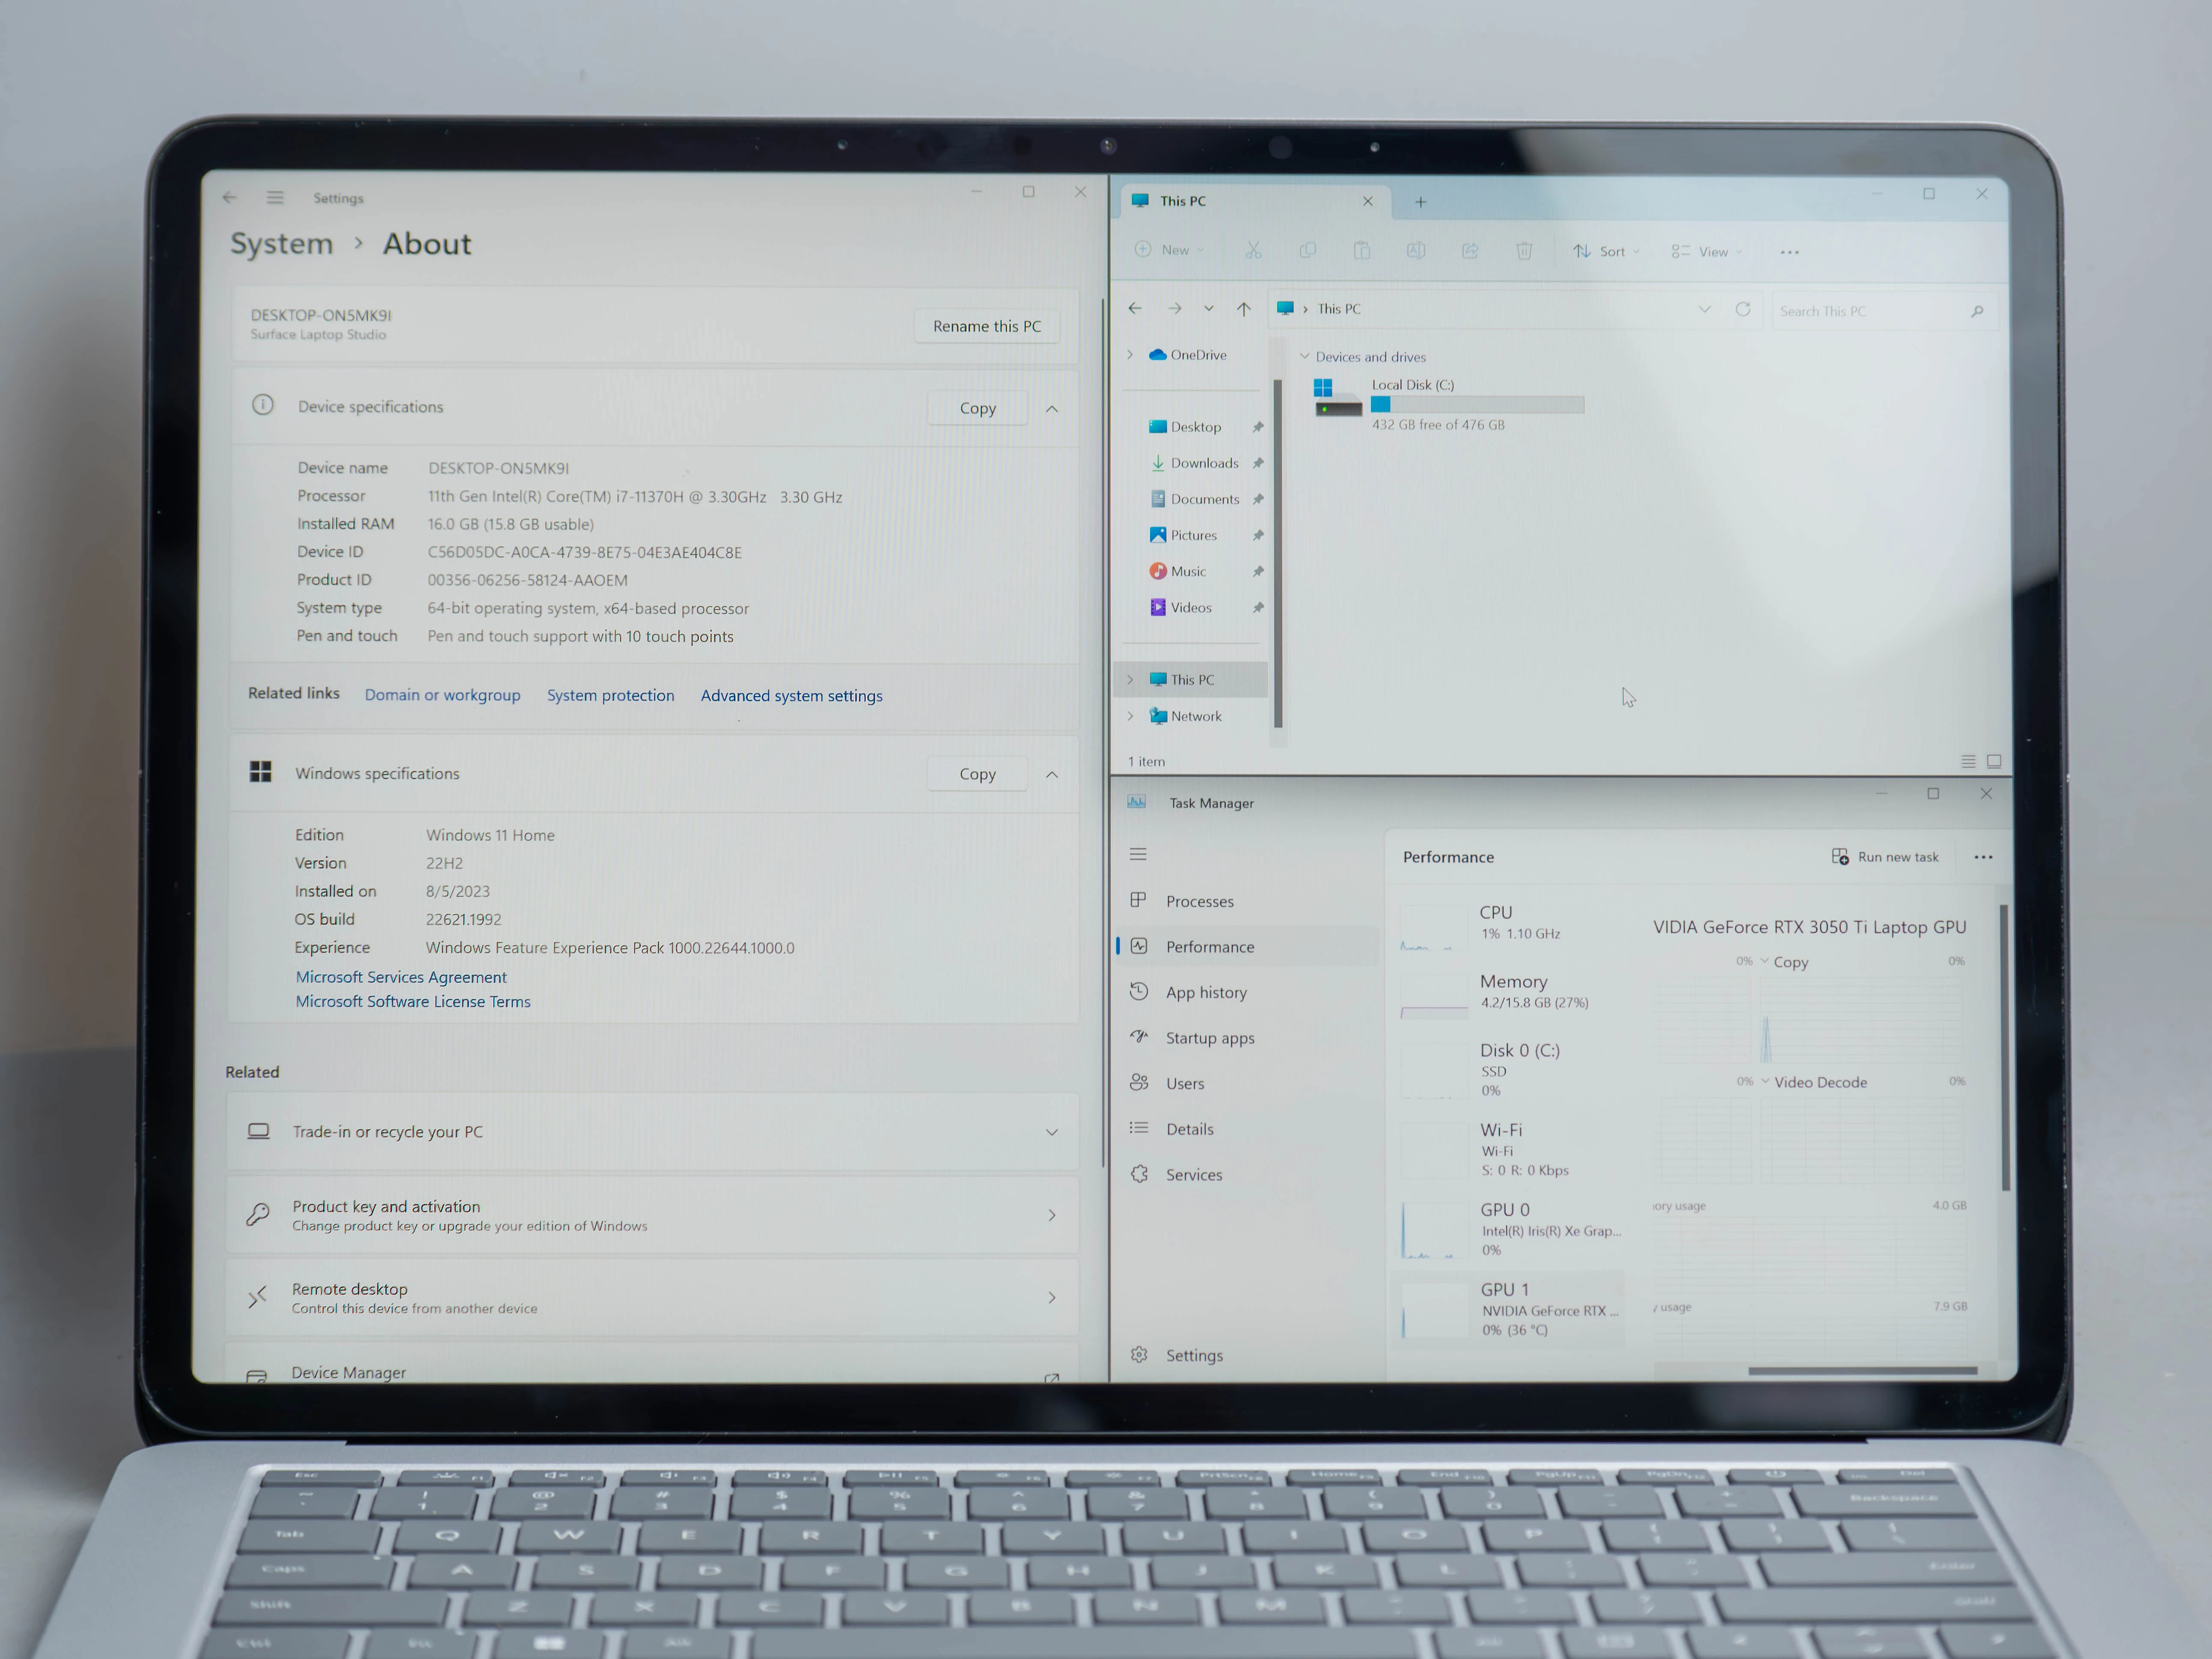
Task: Click the Sort menu in File Explorer toolbar
Action: pyautogui.click(x=1606, y=251)
